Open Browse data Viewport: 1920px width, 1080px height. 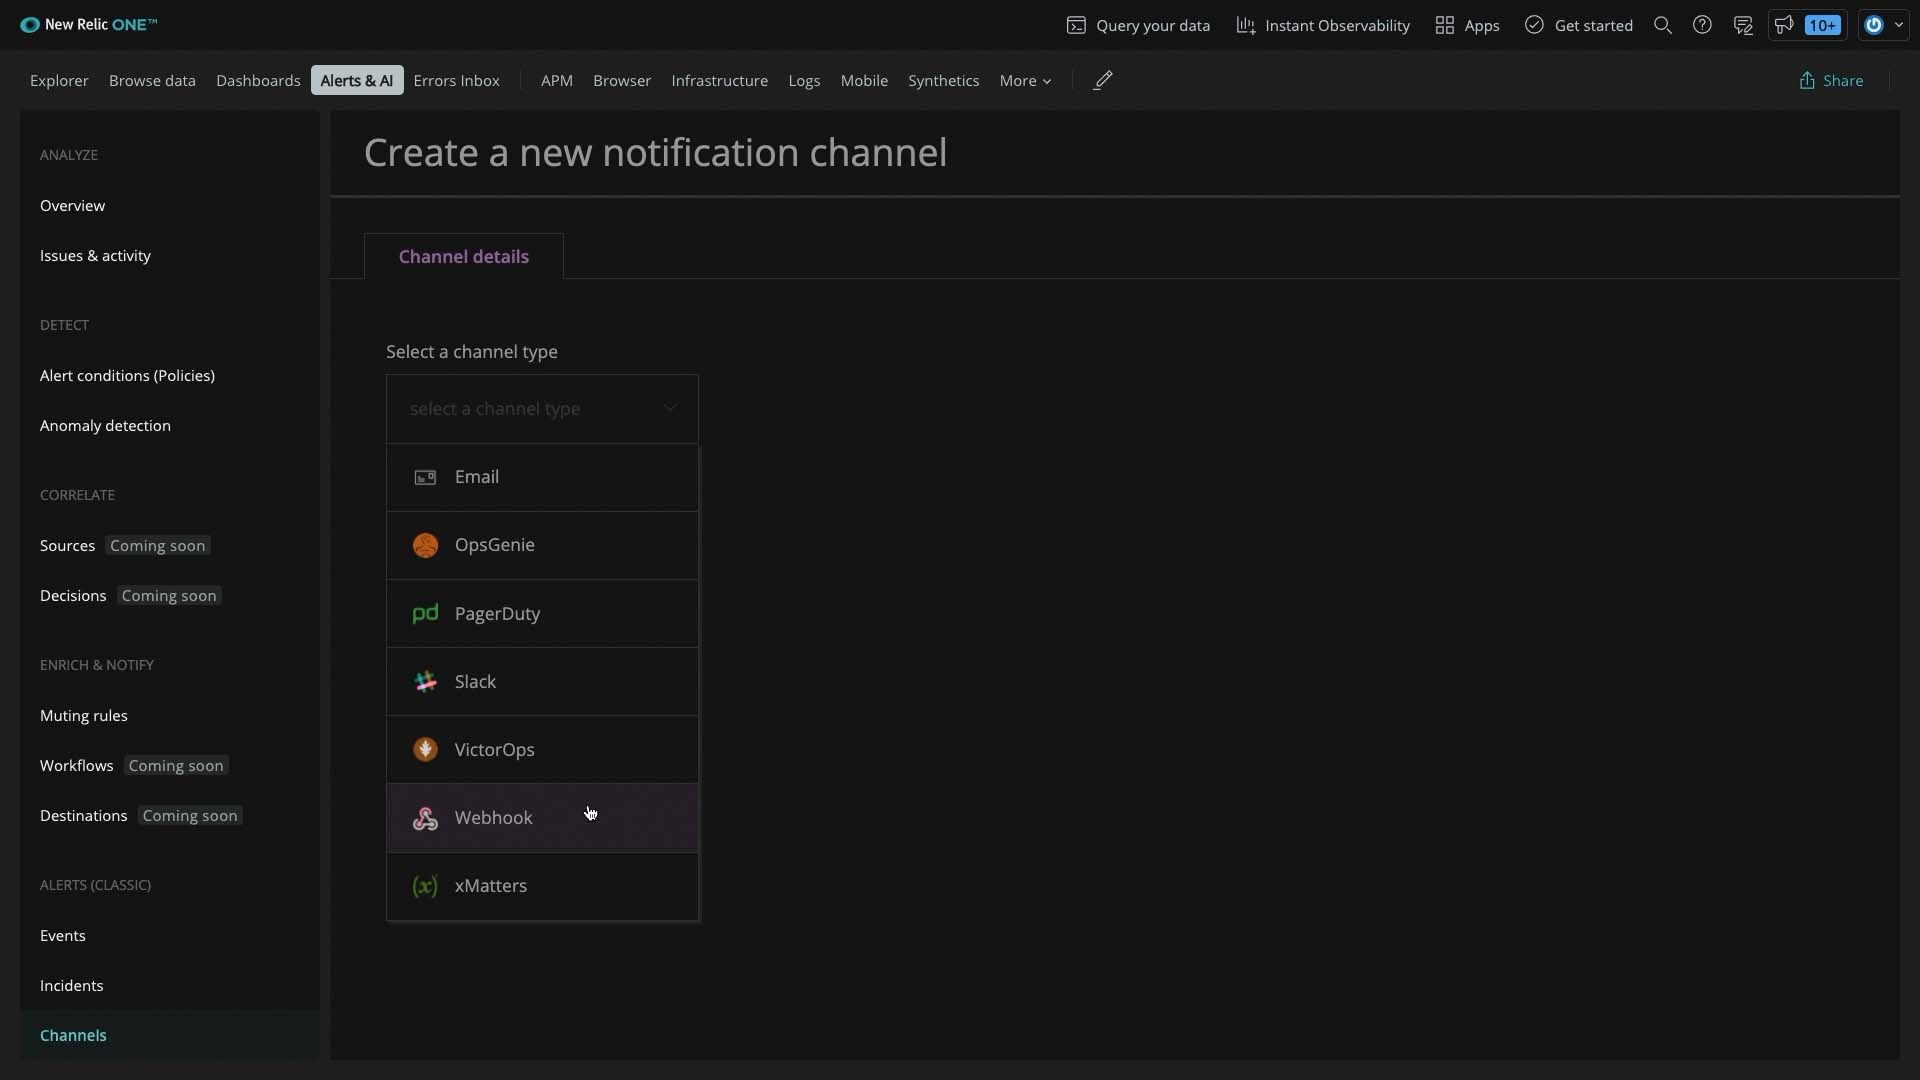tap(152, 80)
